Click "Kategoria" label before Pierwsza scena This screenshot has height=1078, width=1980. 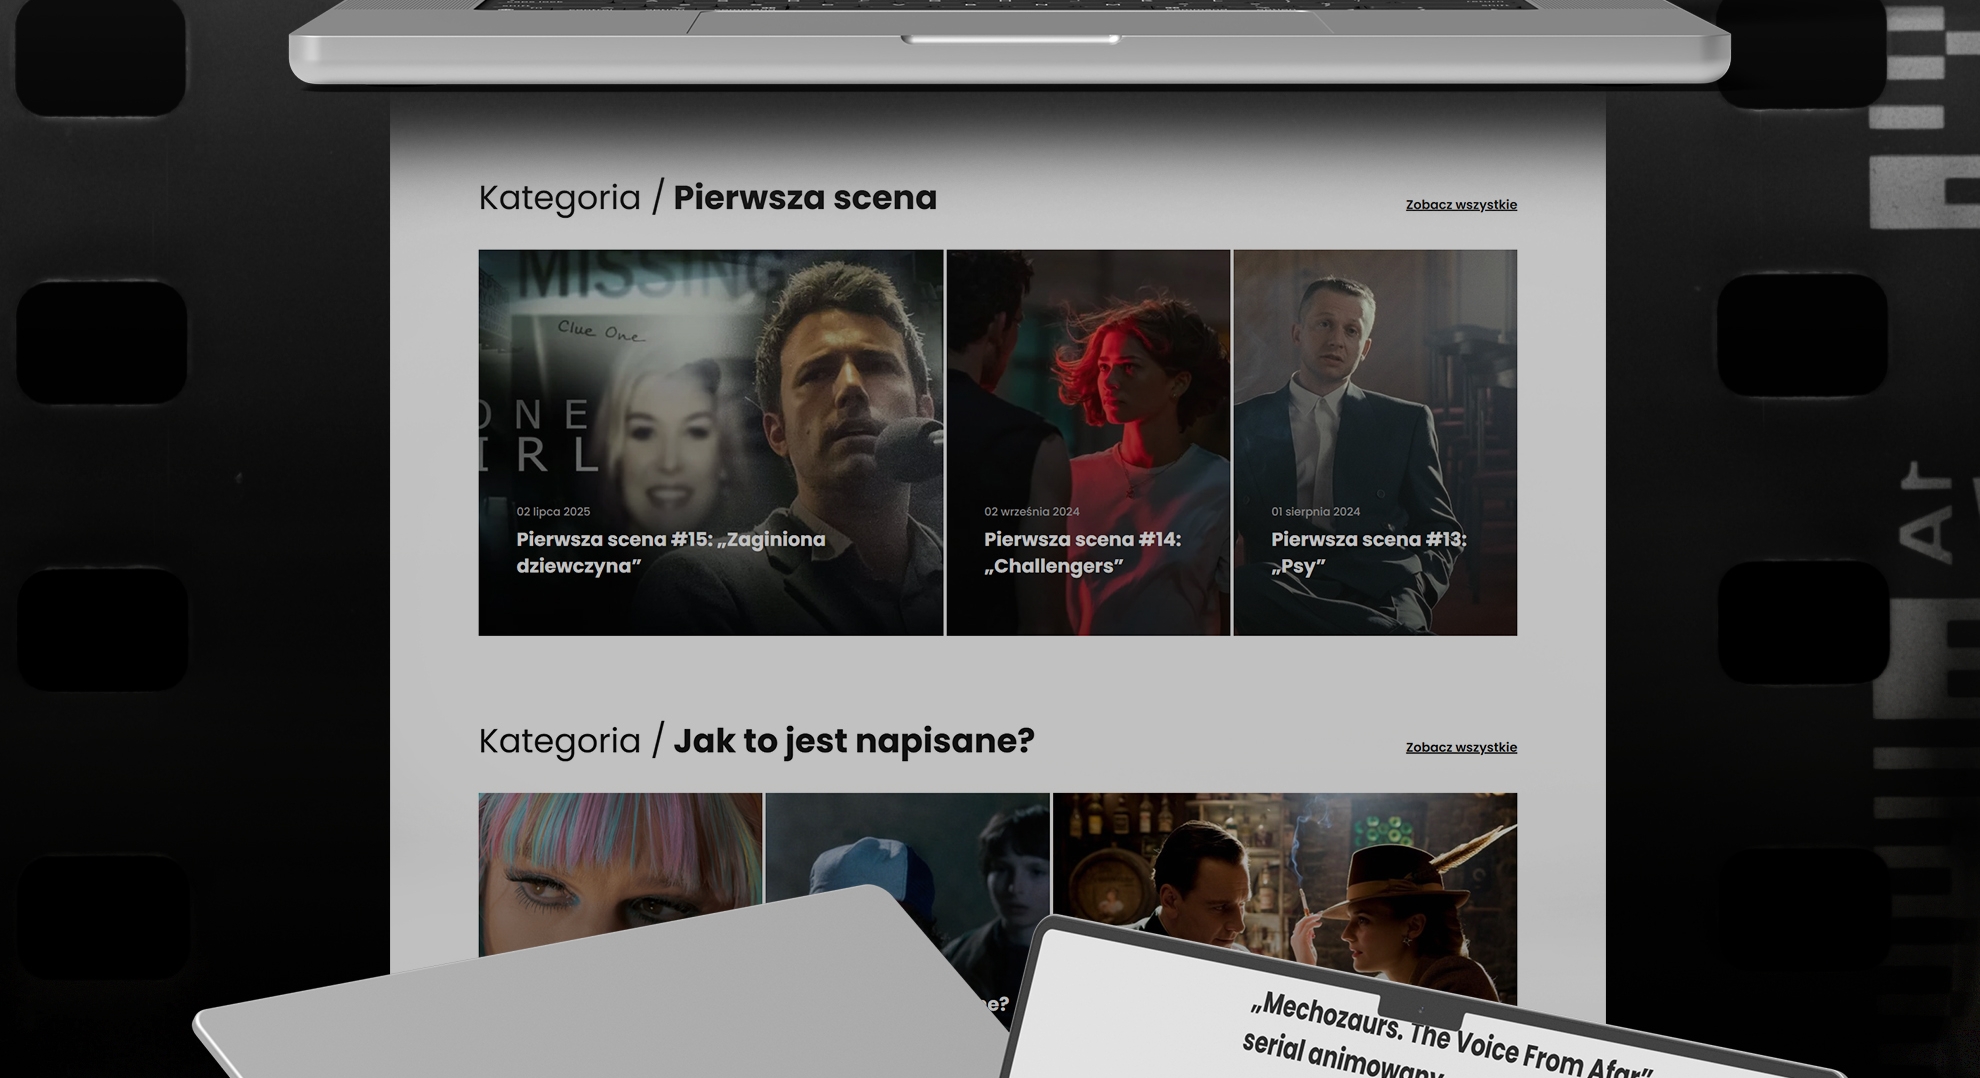coord(559,198)
